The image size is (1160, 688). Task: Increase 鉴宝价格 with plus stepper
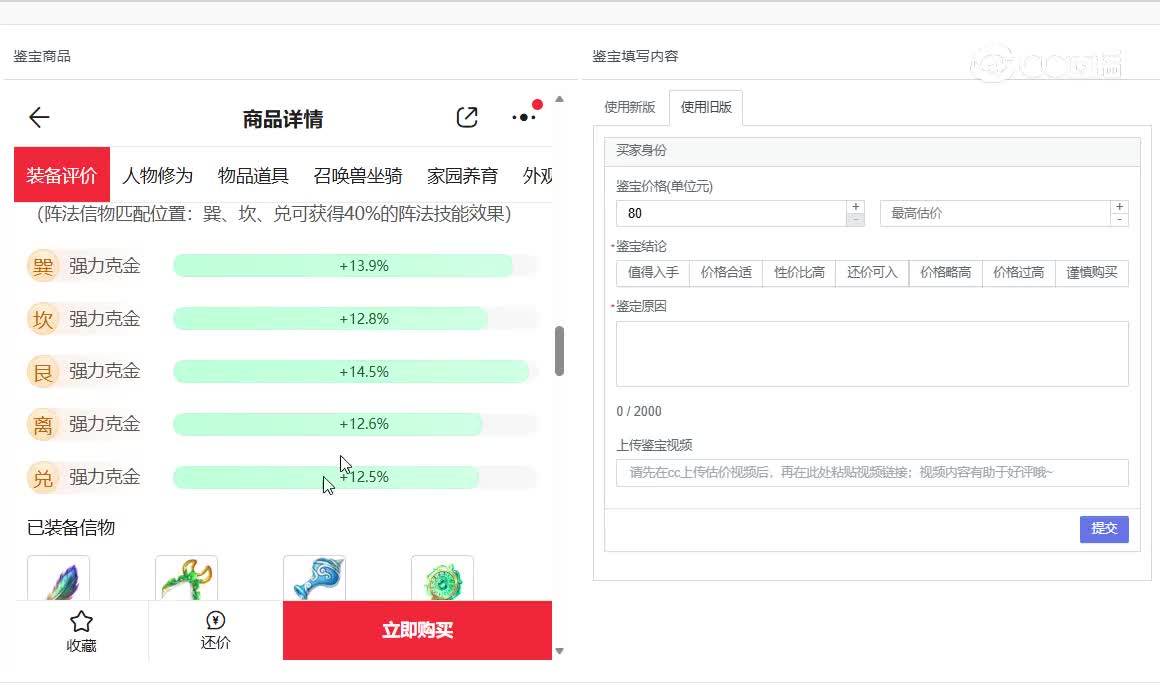click(x=856, y=207)
